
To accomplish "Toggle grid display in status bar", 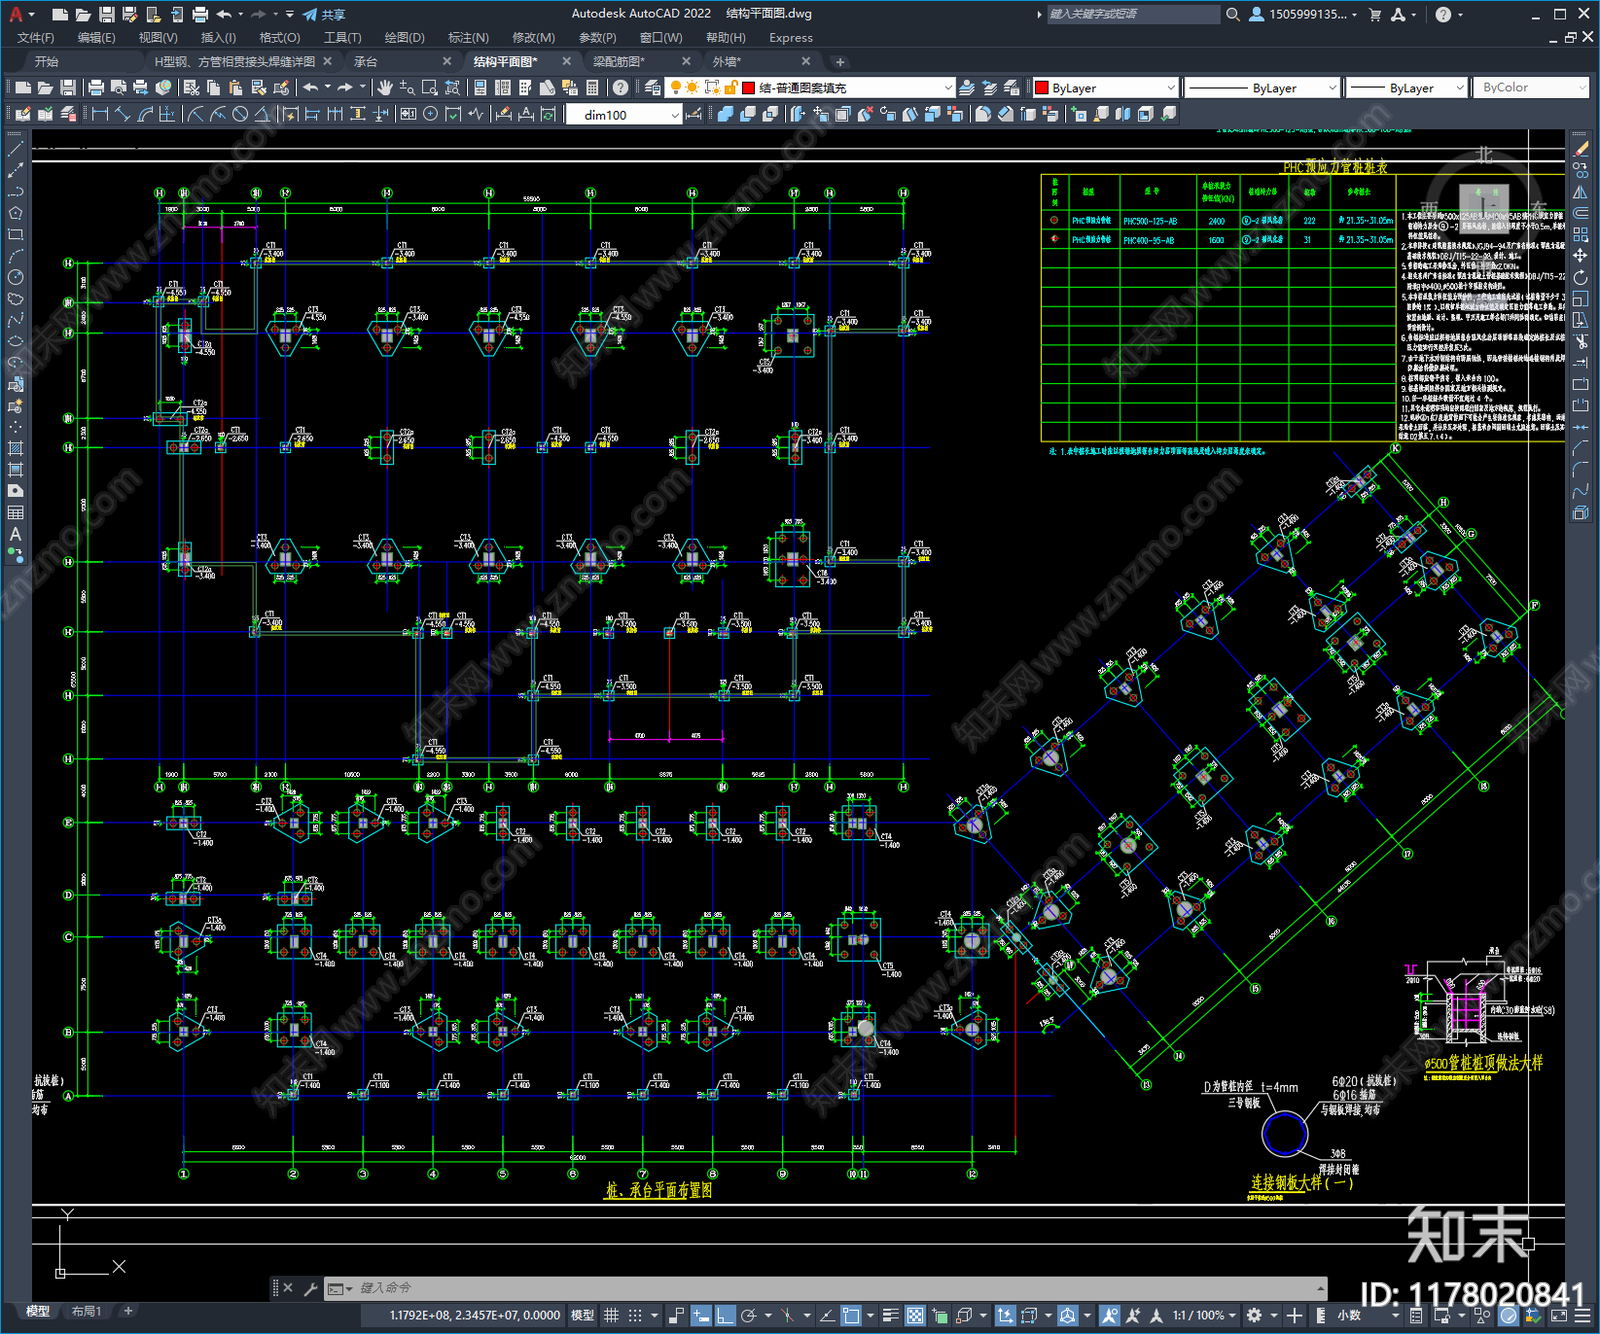I will pyautogui.click(x=611, y=1315).
